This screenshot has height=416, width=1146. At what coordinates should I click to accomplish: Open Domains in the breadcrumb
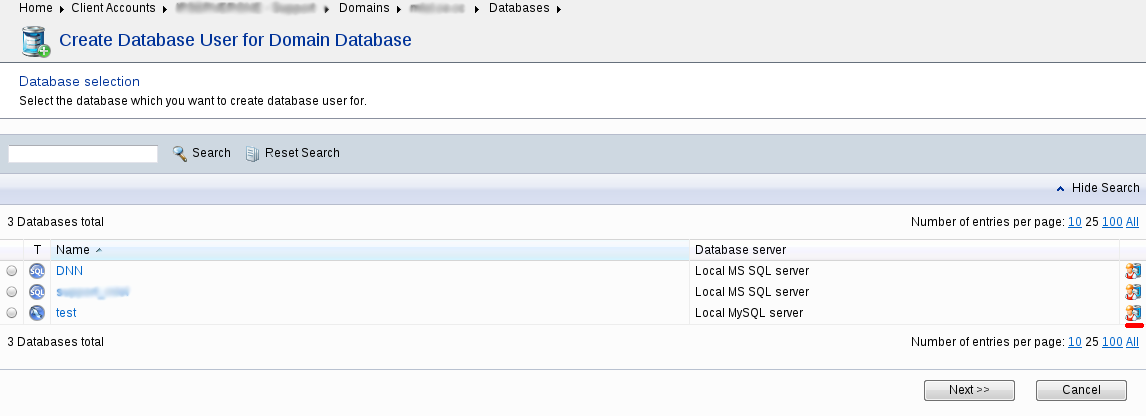point(364,8)
